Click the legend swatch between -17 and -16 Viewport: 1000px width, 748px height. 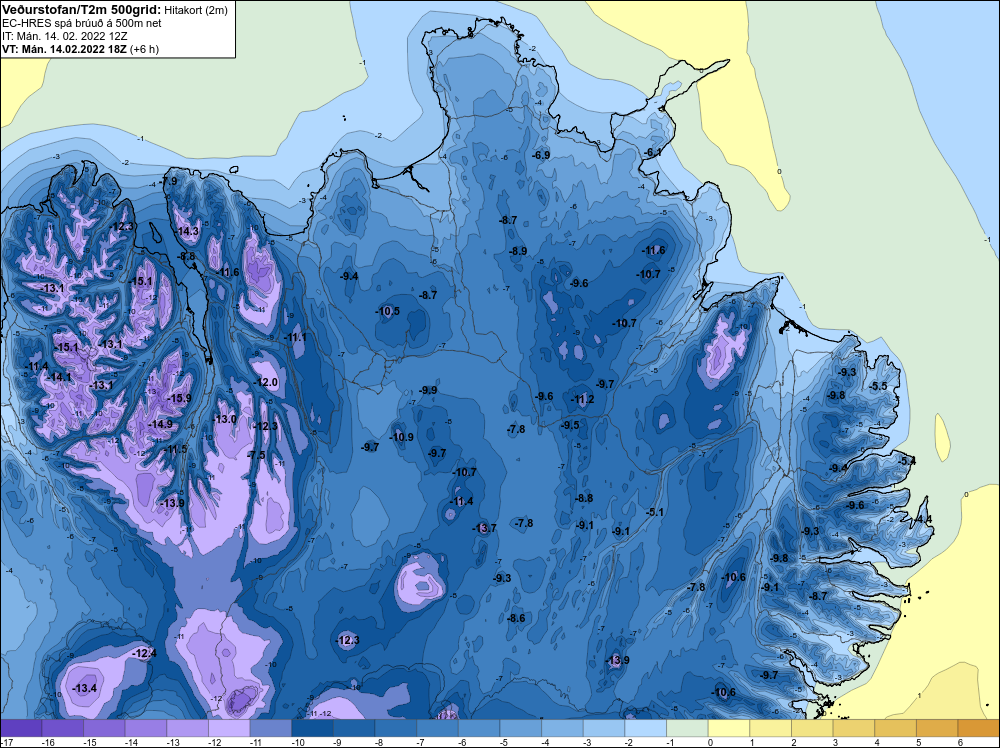click(21, 728)
